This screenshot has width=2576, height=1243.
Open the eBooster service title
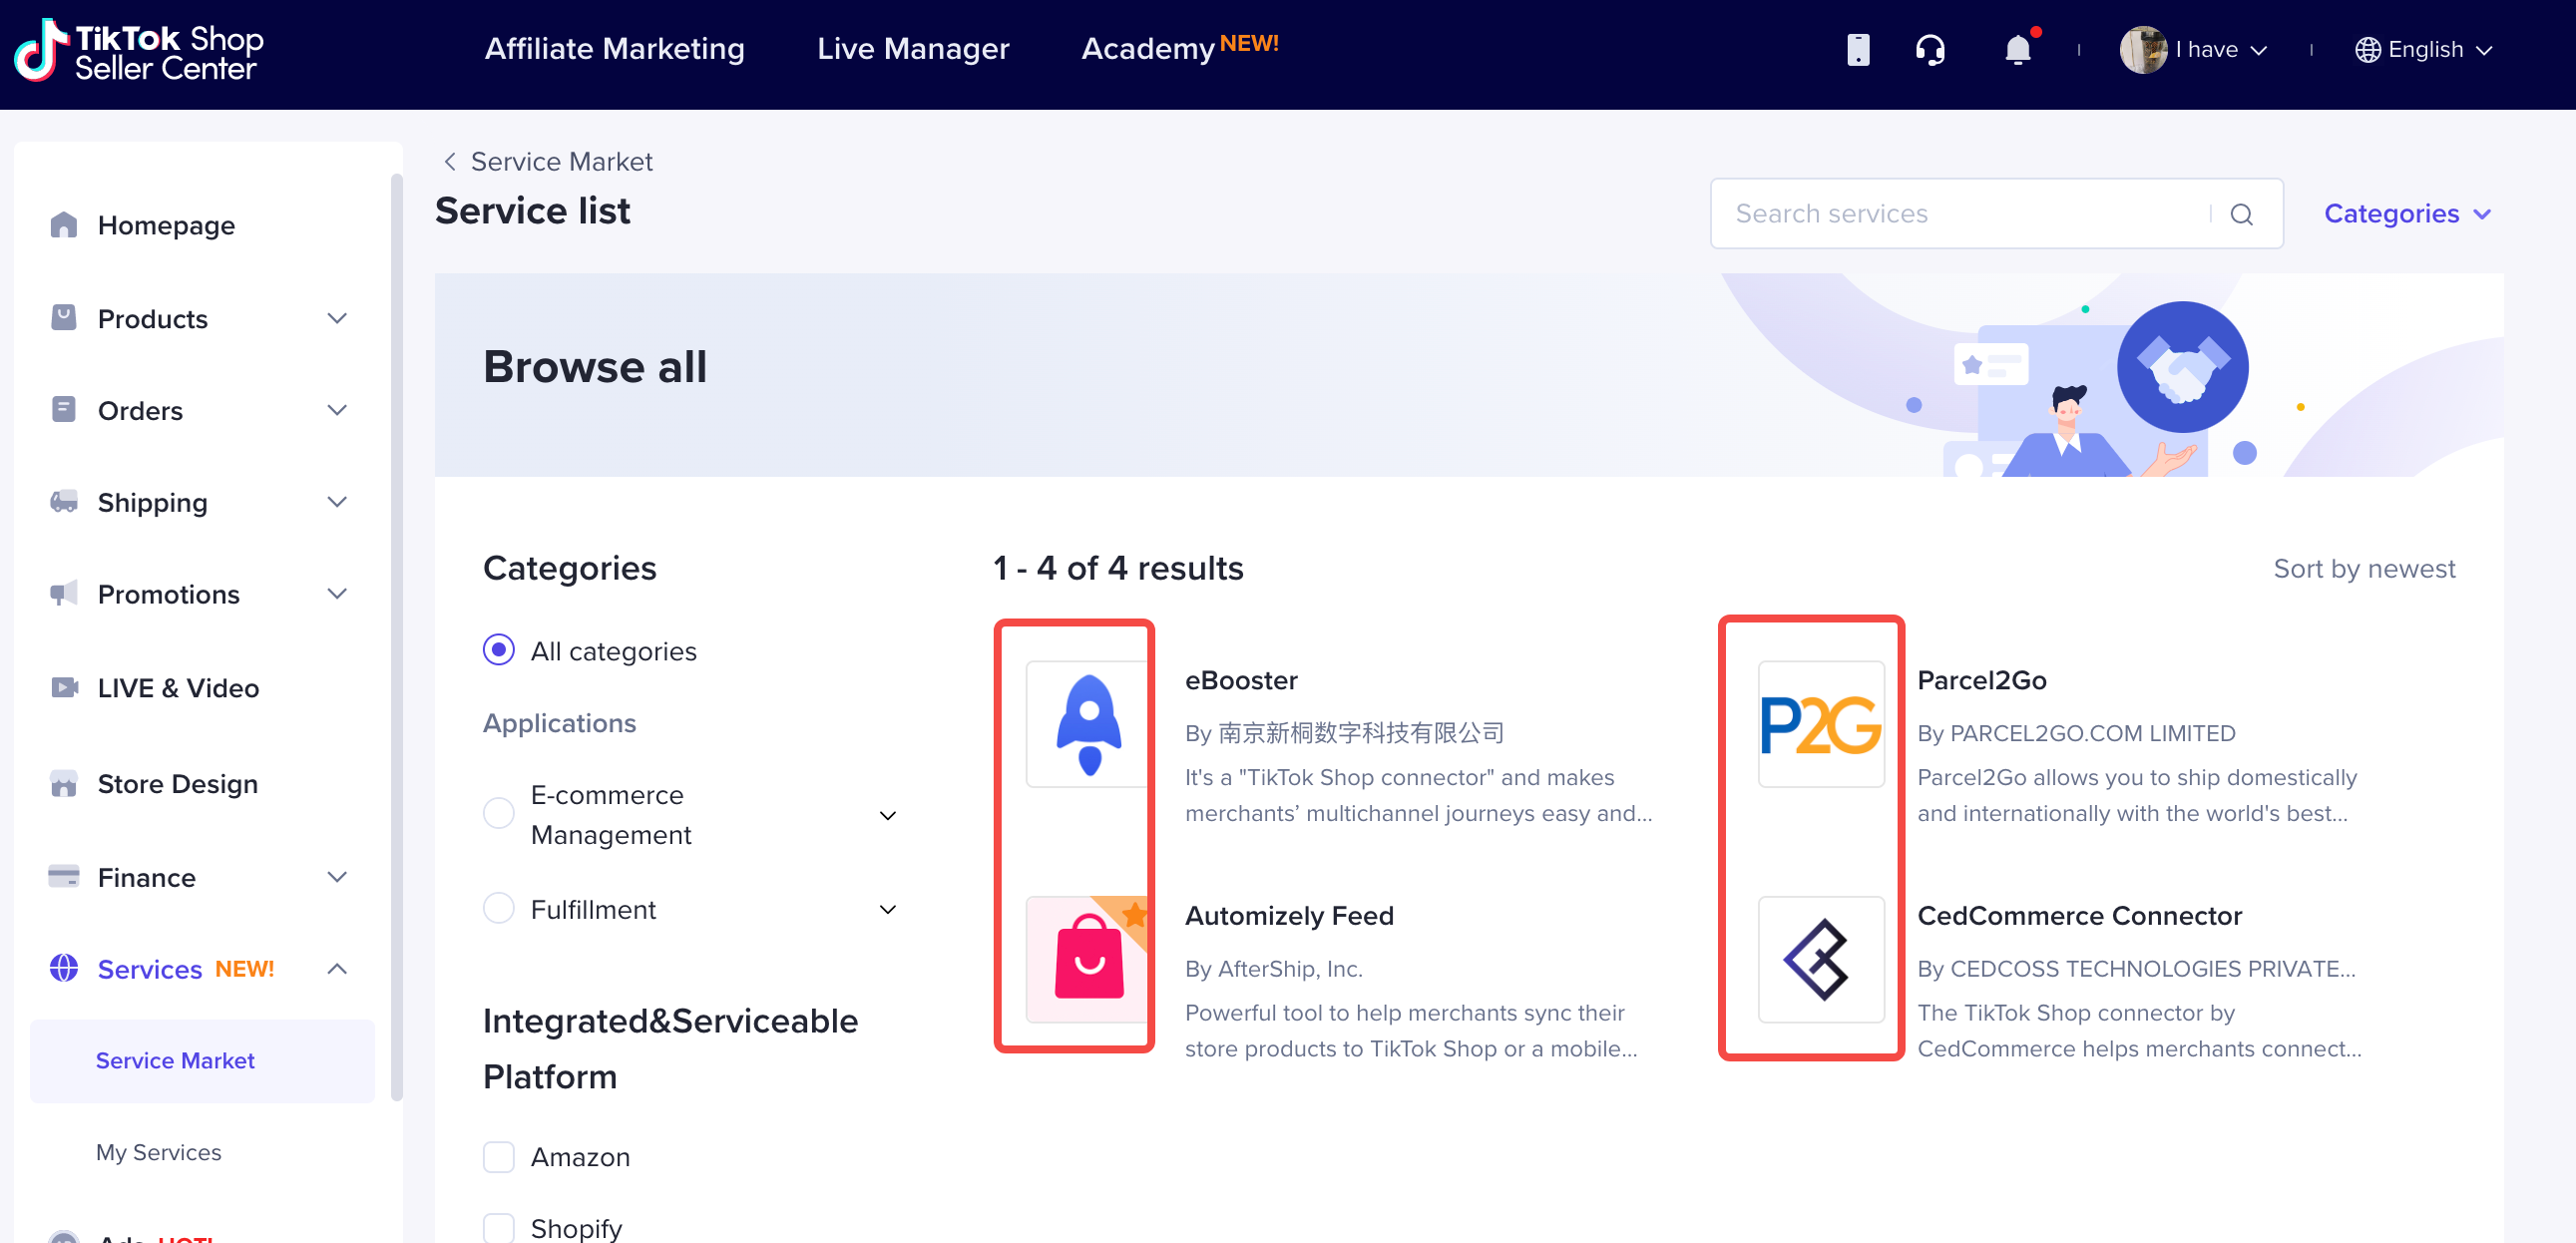coord(1240,680)
